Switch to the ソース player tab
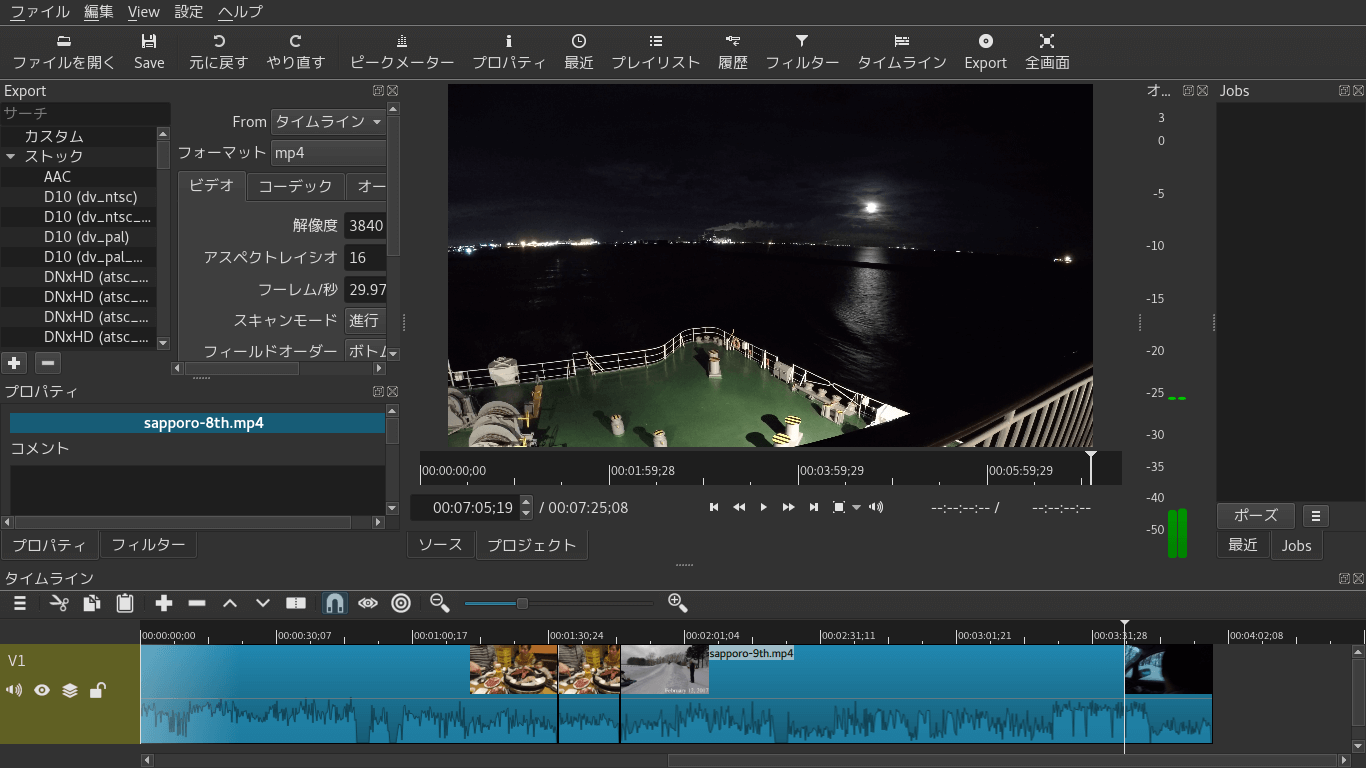 [440, 544]
